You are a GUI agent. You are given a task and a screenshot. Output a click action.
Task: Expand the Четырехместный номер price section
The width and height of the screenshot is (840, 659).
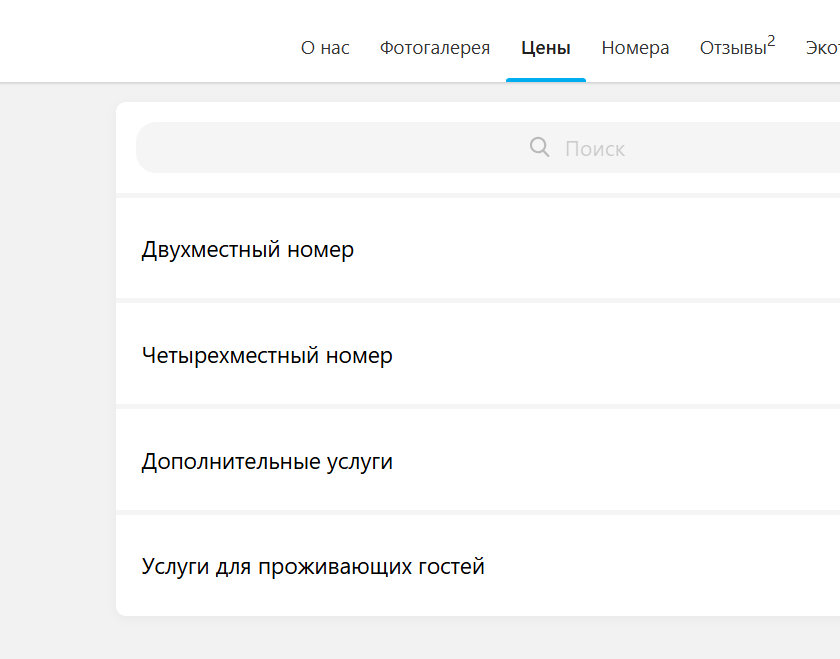[478, 354]
